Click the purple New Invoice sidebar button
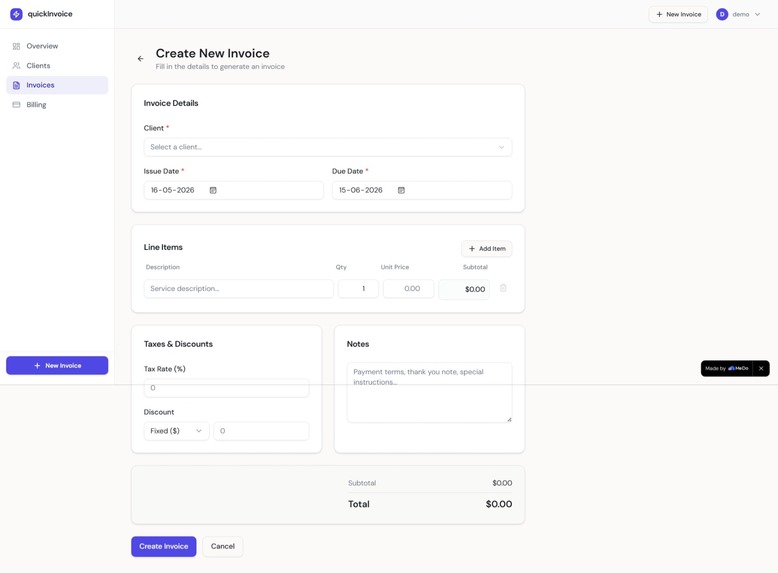Image resolution: width=778 pixels, height=573 pixels. pos(57,366)
